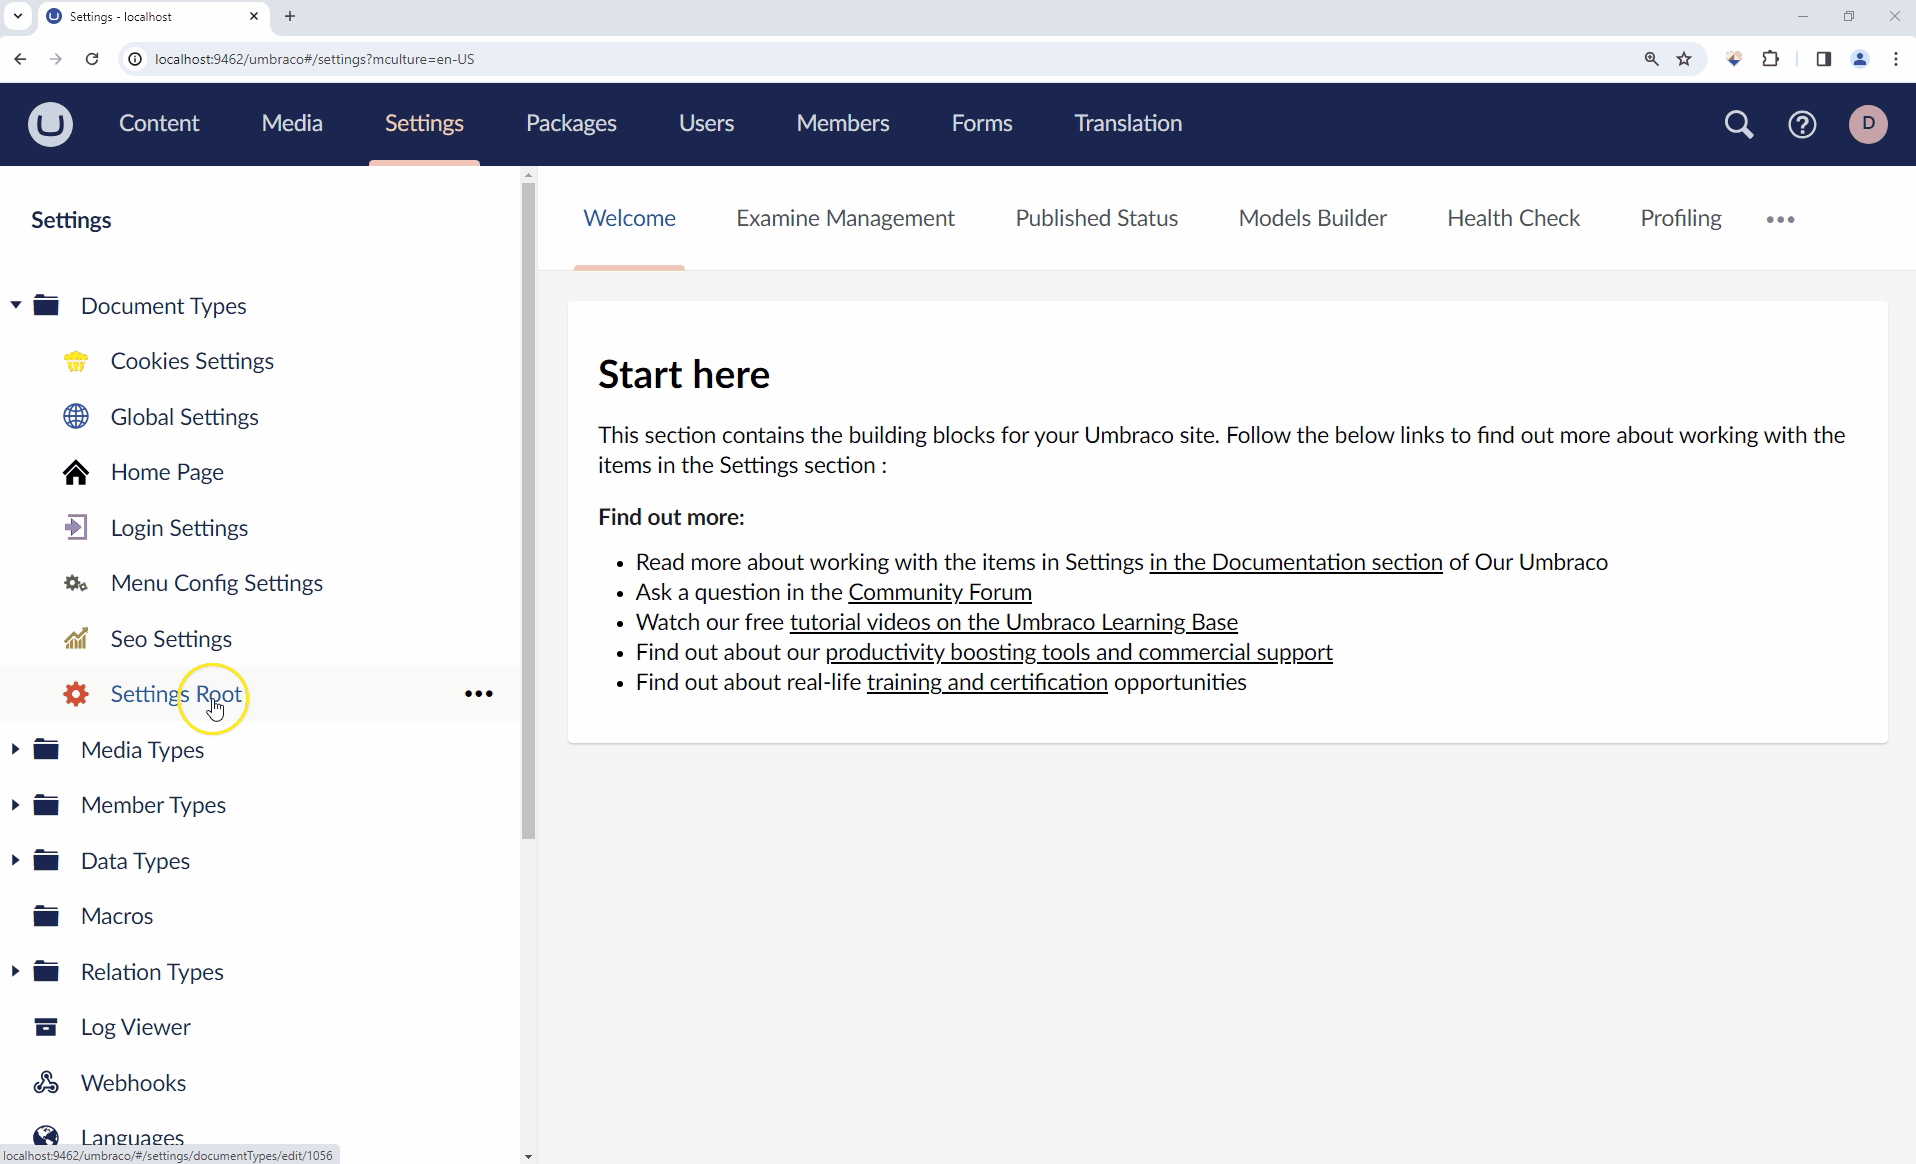The height and width of the screenshot is (1164, 1916).
Task: Switch to the Members section
Action: pos(843,123)
